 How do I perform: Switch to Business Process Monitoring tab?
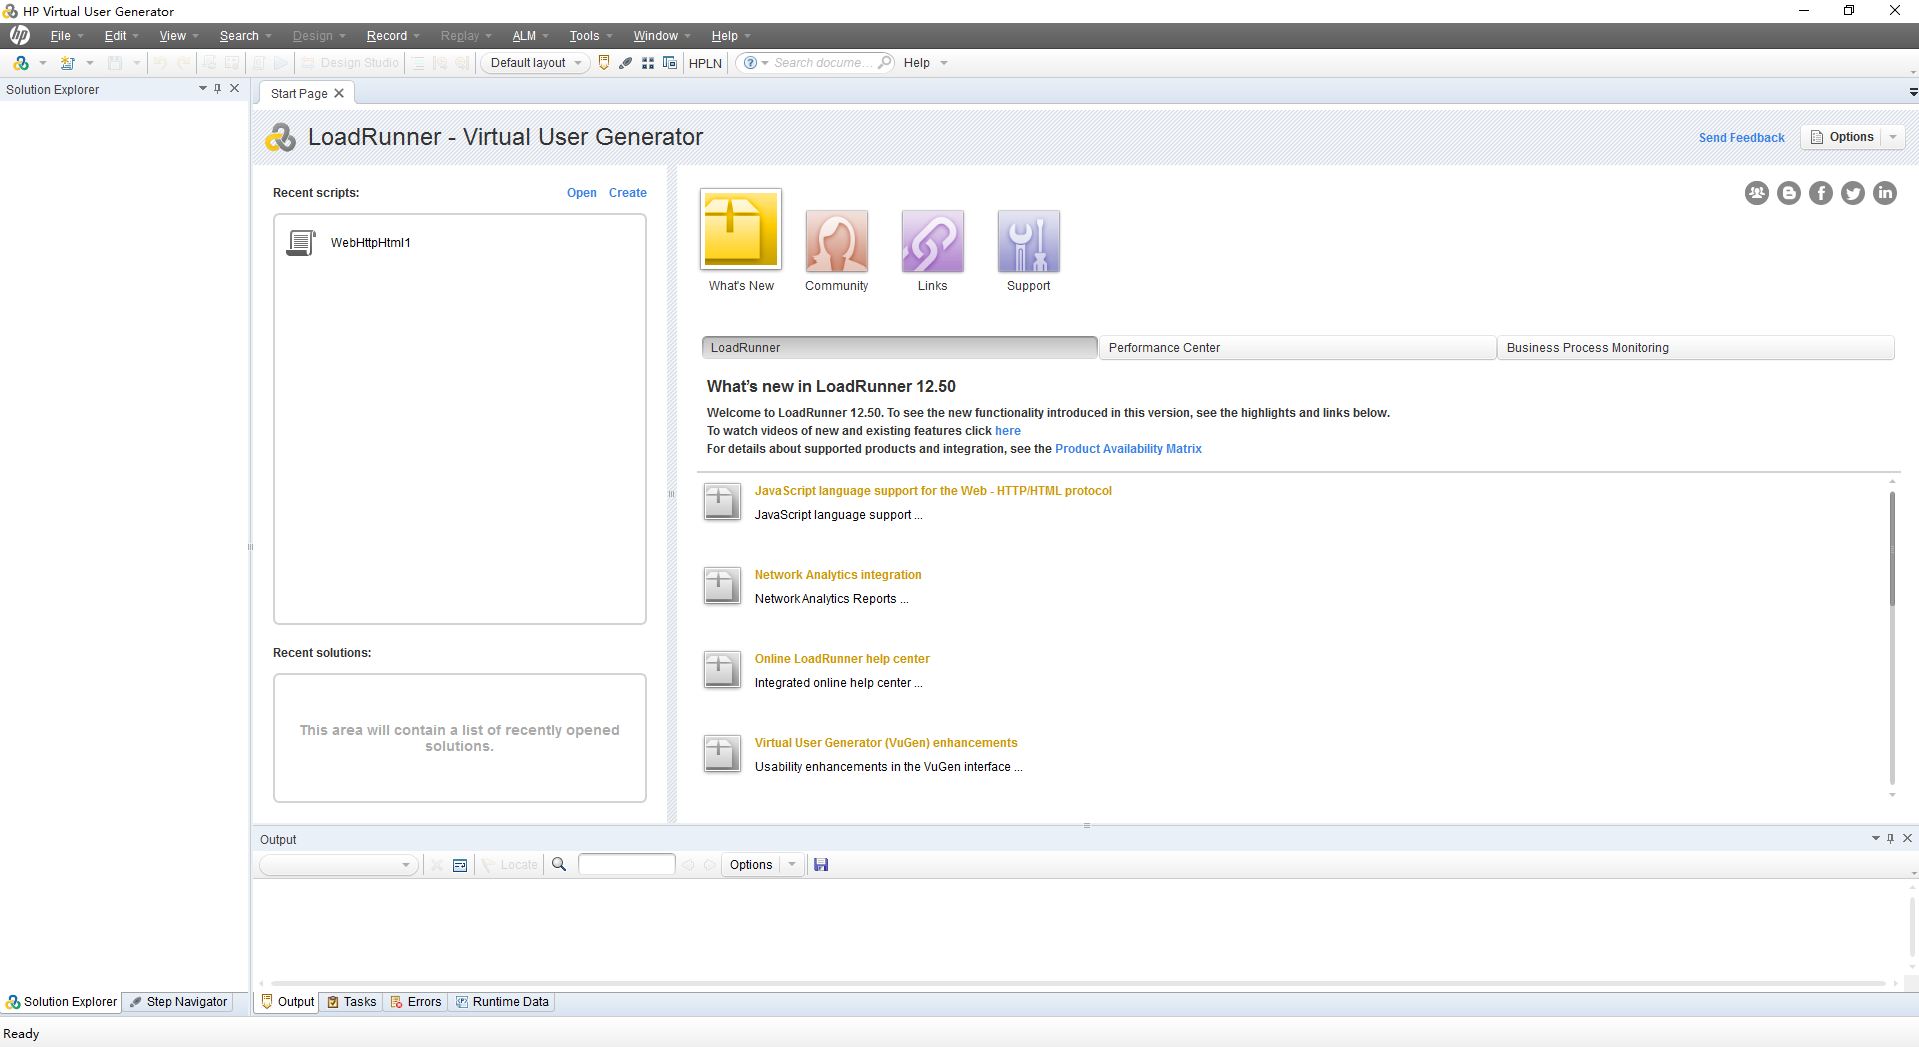click(1695, 348)
